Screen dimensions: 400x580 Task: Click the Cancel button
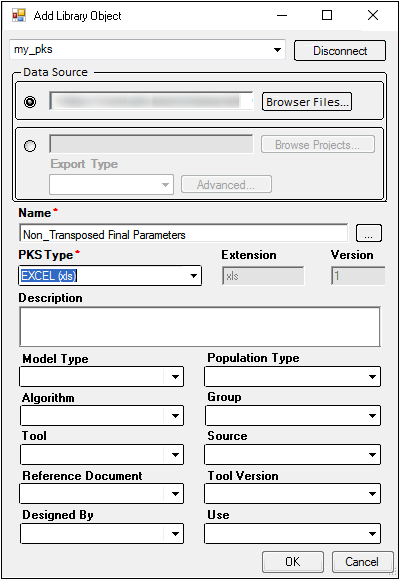click(362, 562)
